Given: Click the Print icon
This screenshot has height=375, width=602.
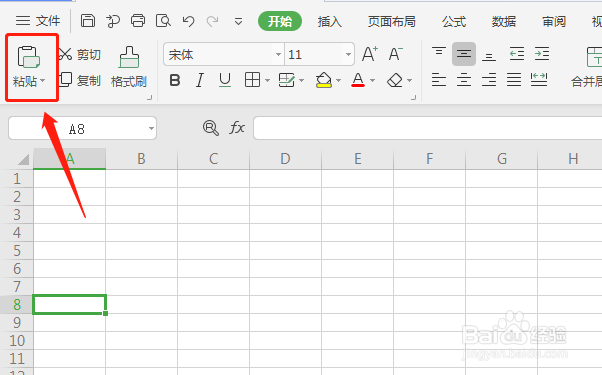Looking at the screenshot, I should tap(138, 21).
